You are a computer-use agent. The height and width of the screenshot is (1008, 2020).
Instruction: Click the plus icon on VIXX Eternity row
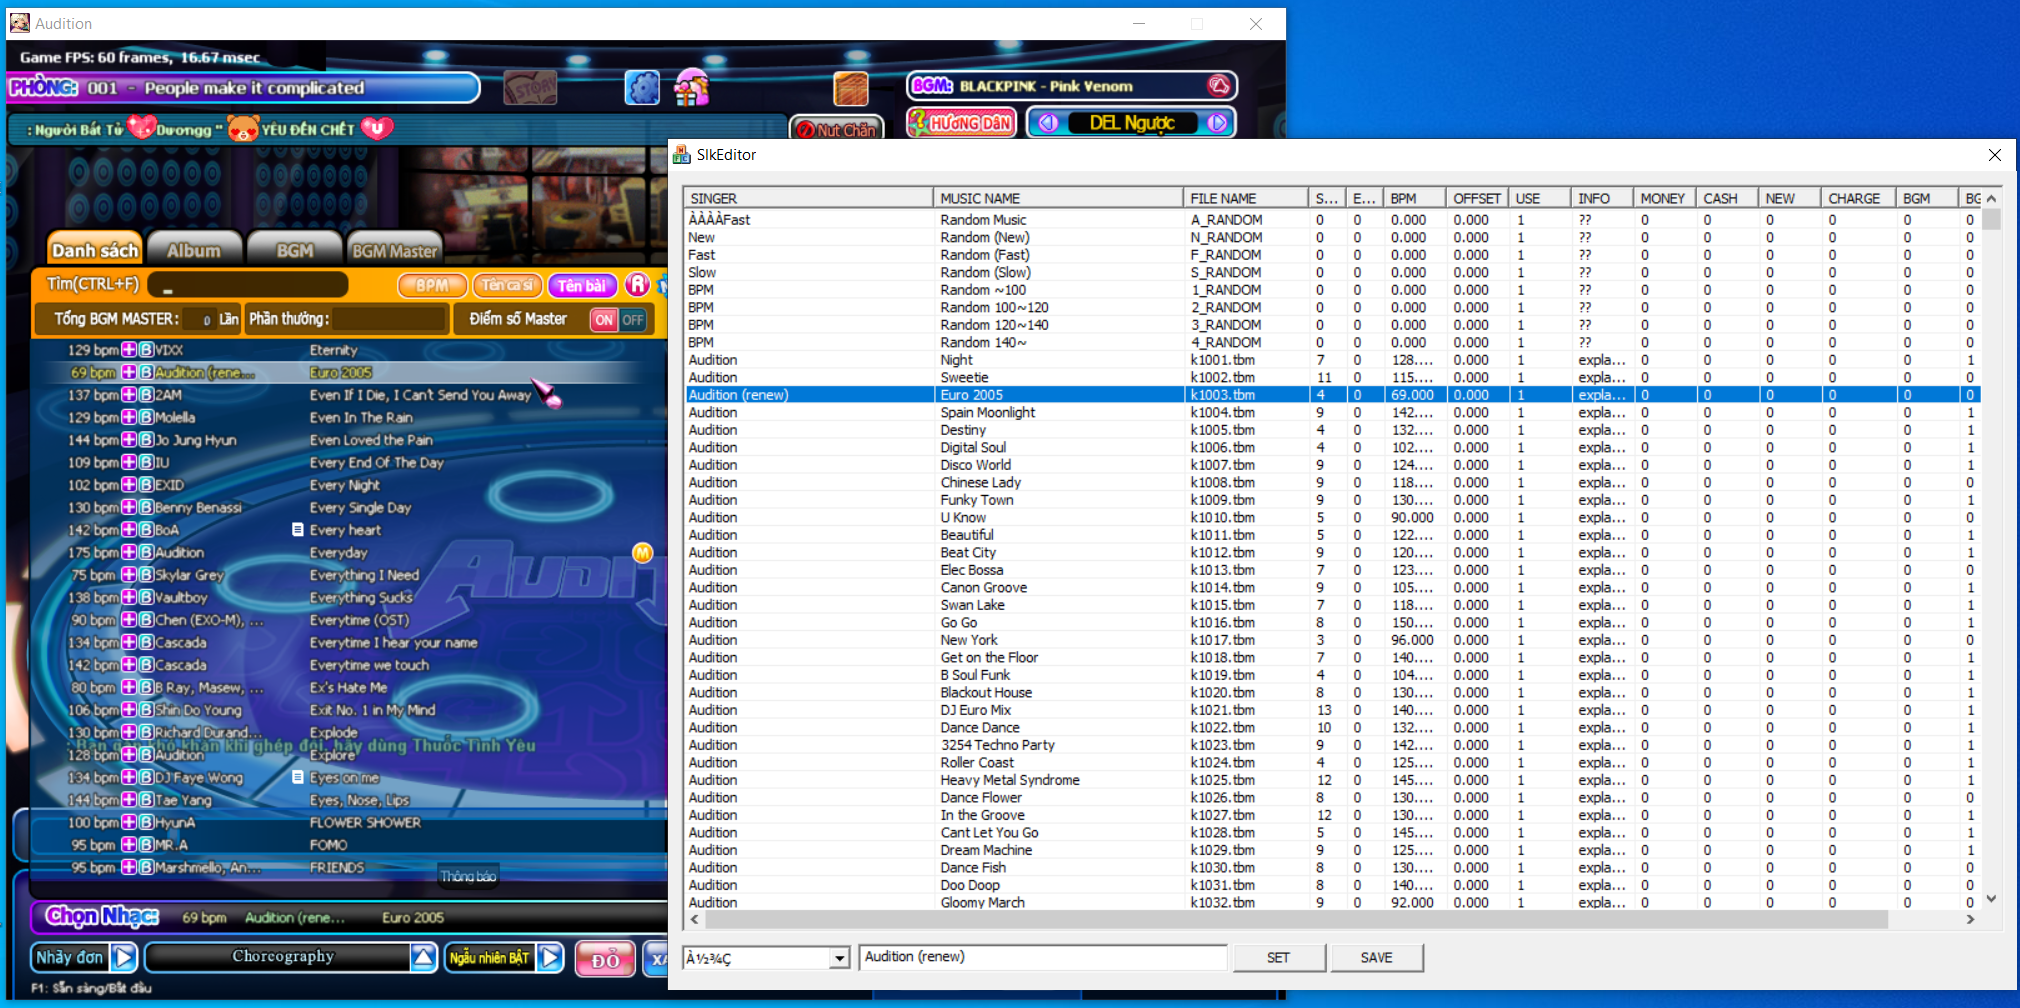coord(129,350)
